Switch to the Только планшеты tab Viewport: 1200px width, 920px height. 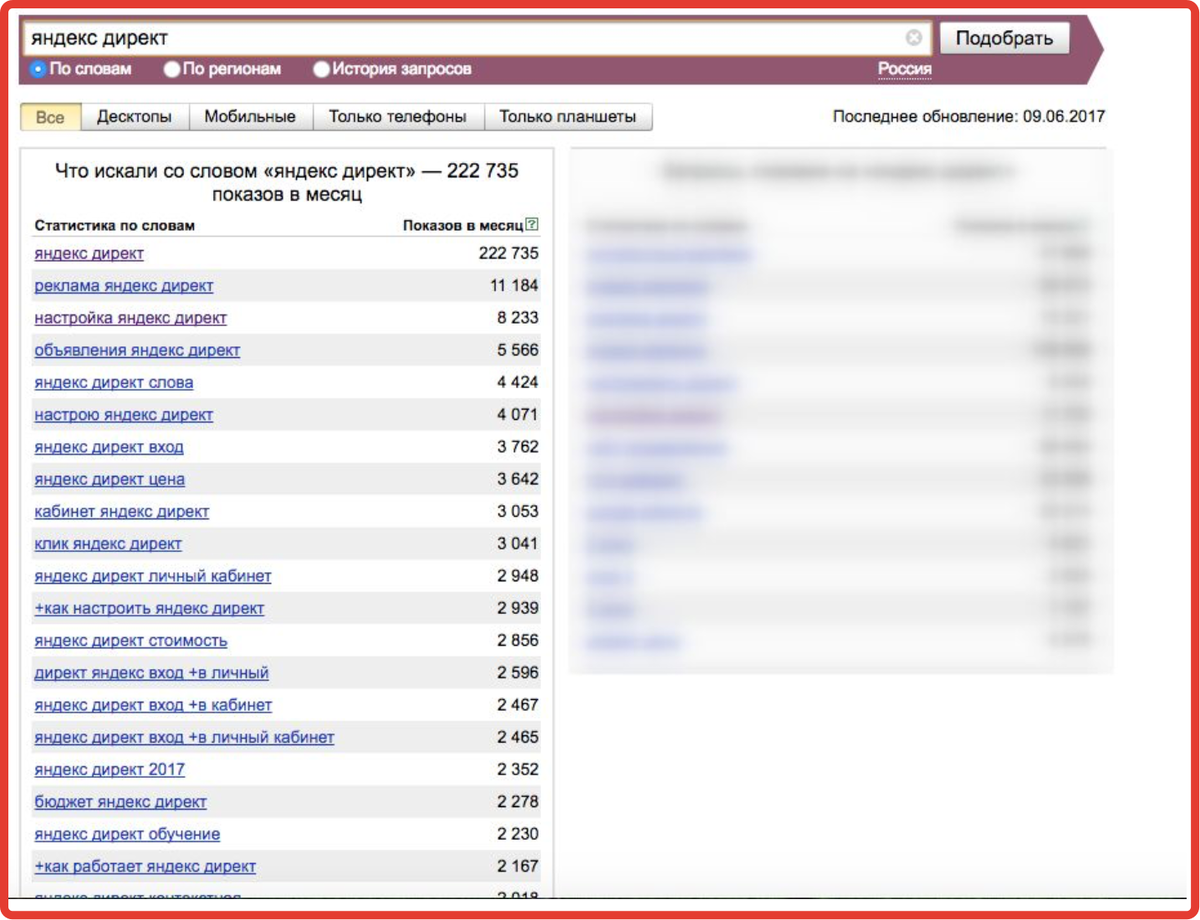point(568,117)
